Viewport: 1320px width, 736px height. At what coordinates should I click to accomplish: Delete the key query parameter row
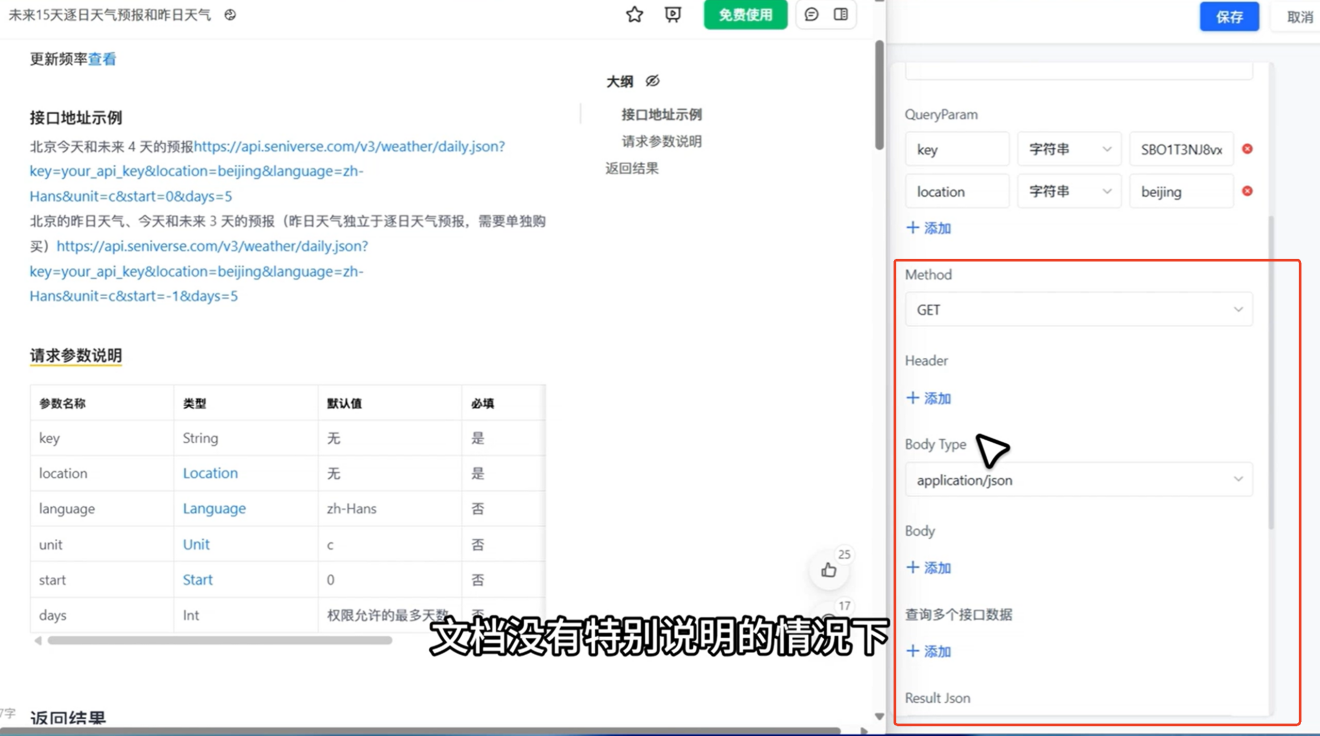coord(1247,149)
